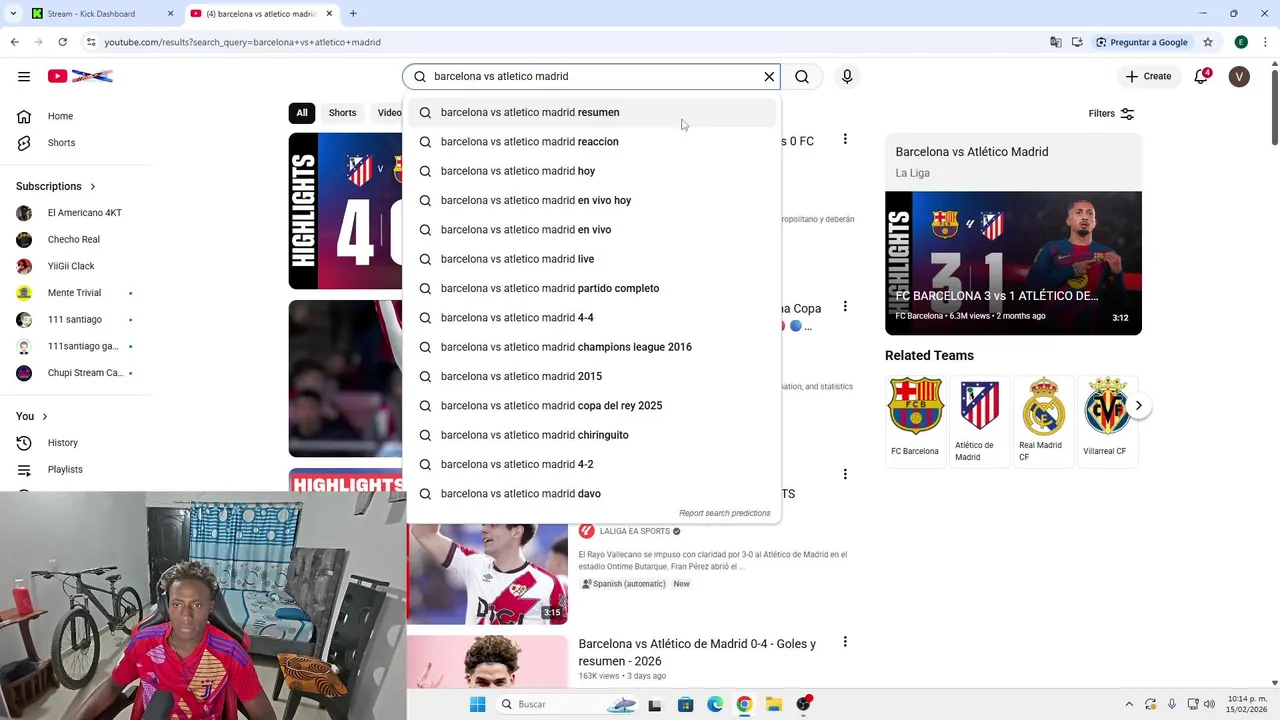Image resolution: width=1280 pixels, height=720 pixels.
Task: Open Windows Start menu
Action: point(477,704)
